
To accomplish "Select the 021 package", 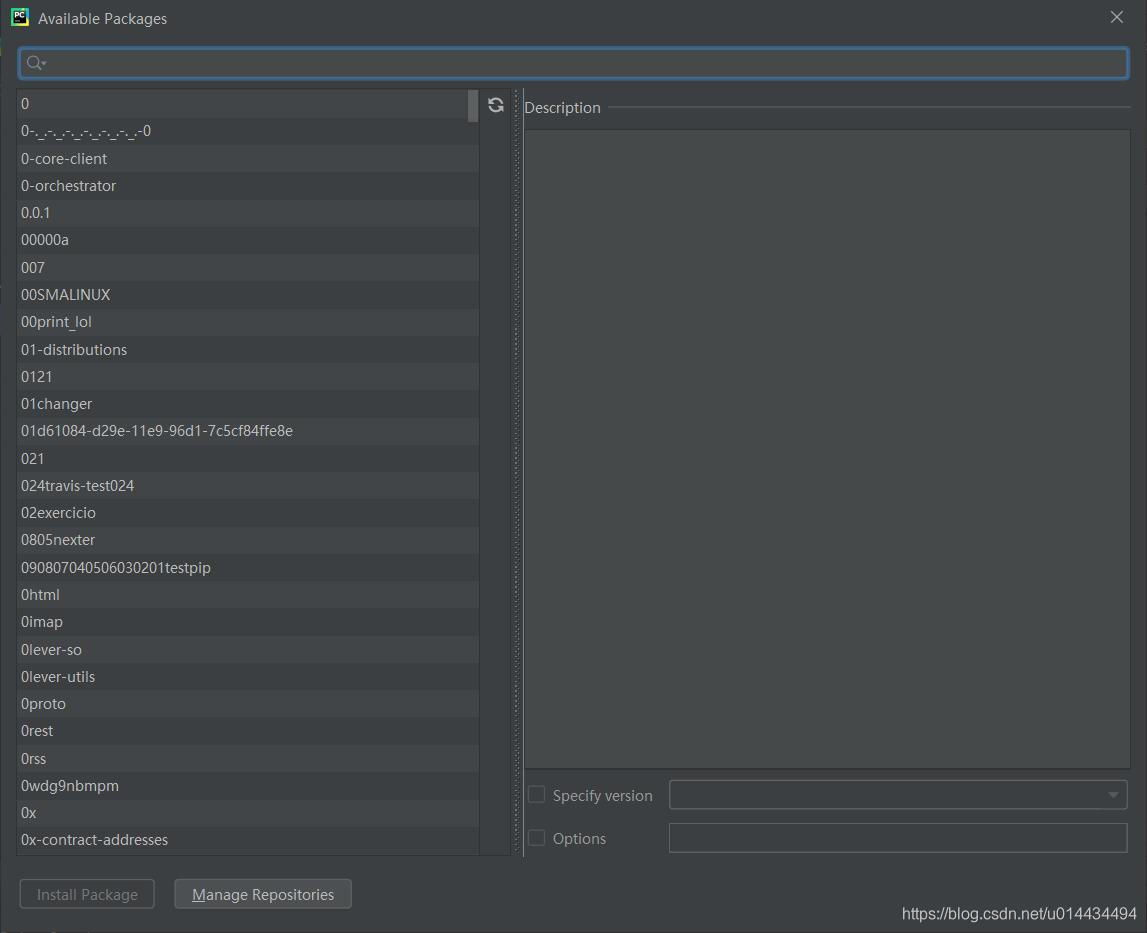I will (x=248, y=459).
